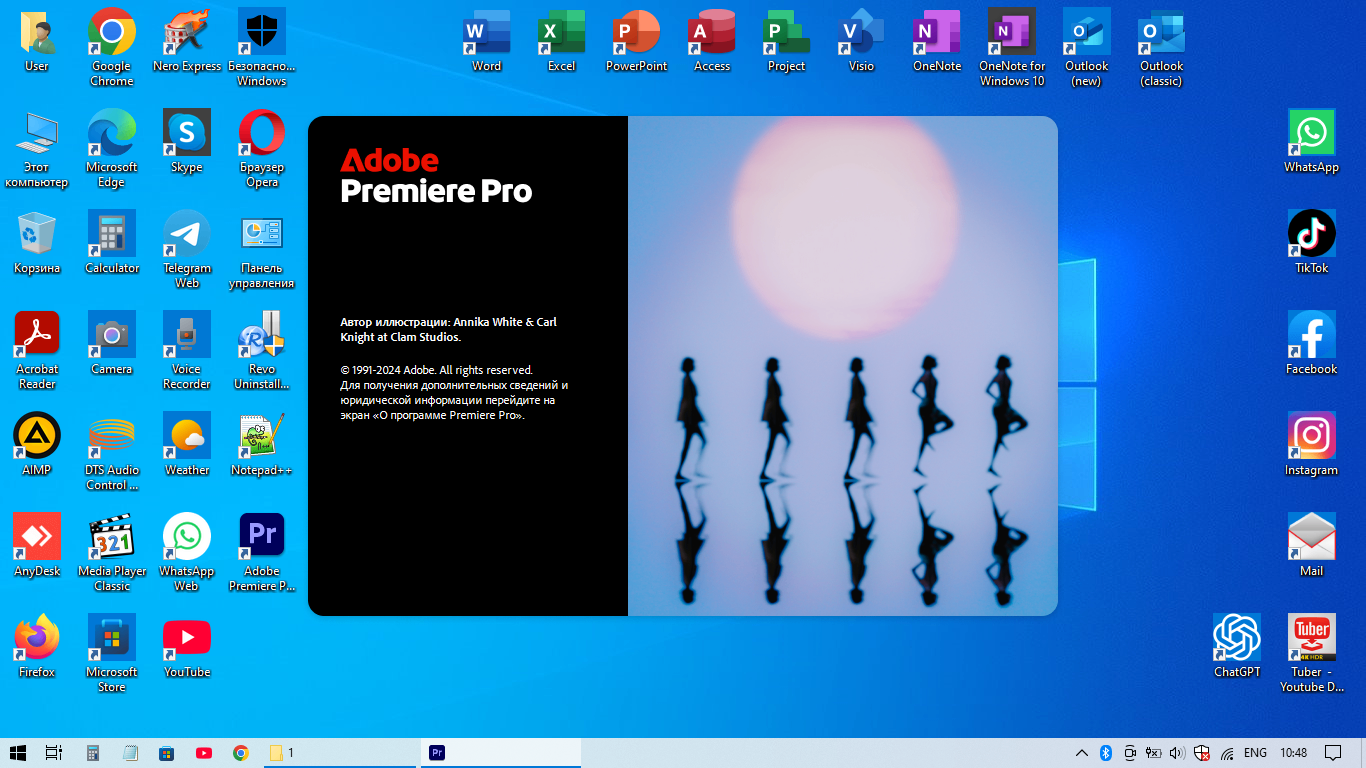Select the Outlook (new) desktop shortcut

1087,47
